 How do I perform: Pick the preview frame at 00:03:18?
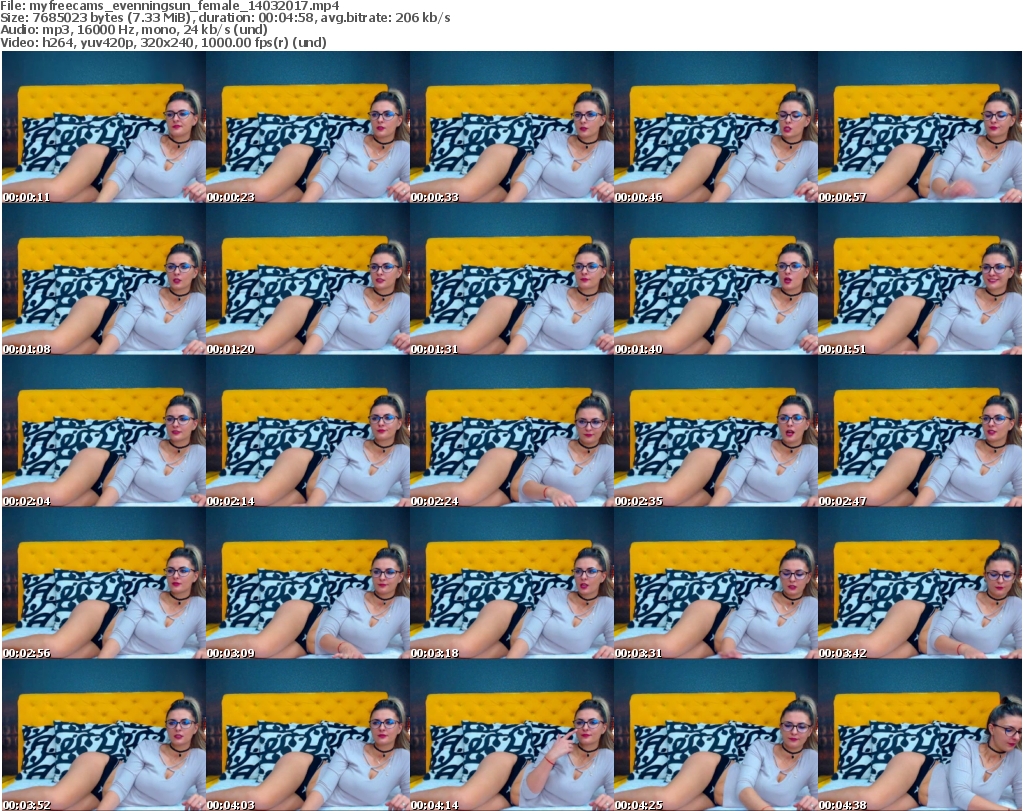tap(512, 583)
